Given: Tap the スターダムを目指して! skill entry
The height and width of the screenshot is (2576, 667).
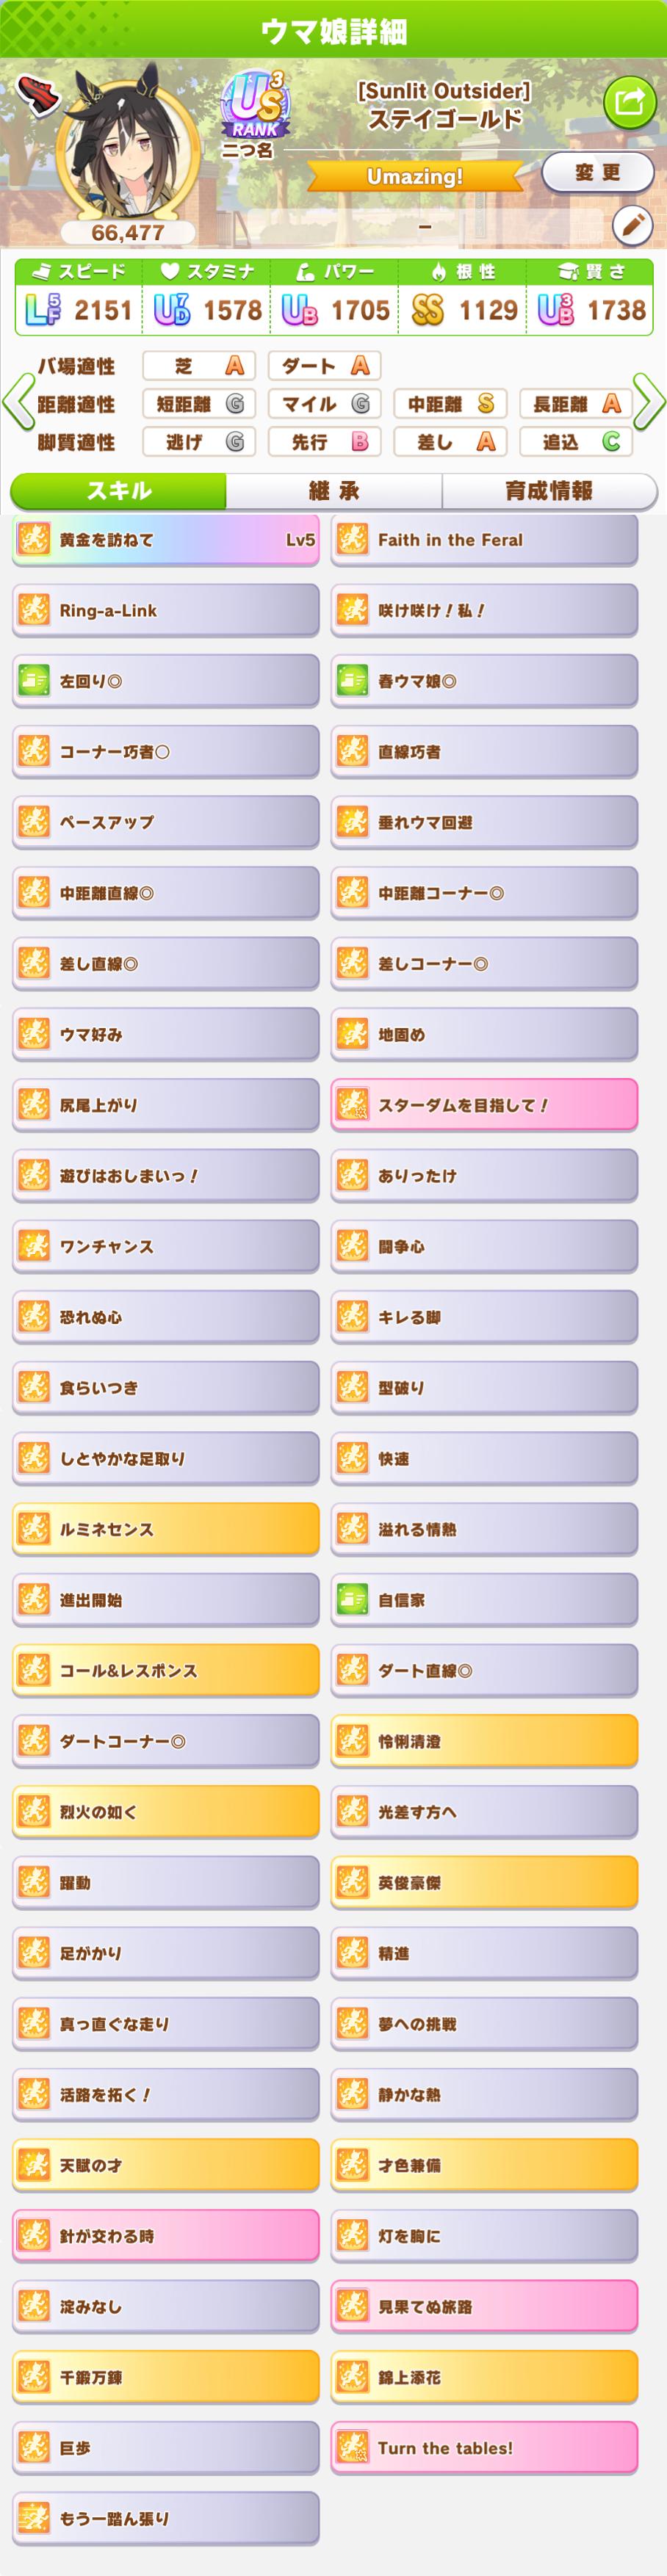Looking at the screenshot, I should [484, 1105].
